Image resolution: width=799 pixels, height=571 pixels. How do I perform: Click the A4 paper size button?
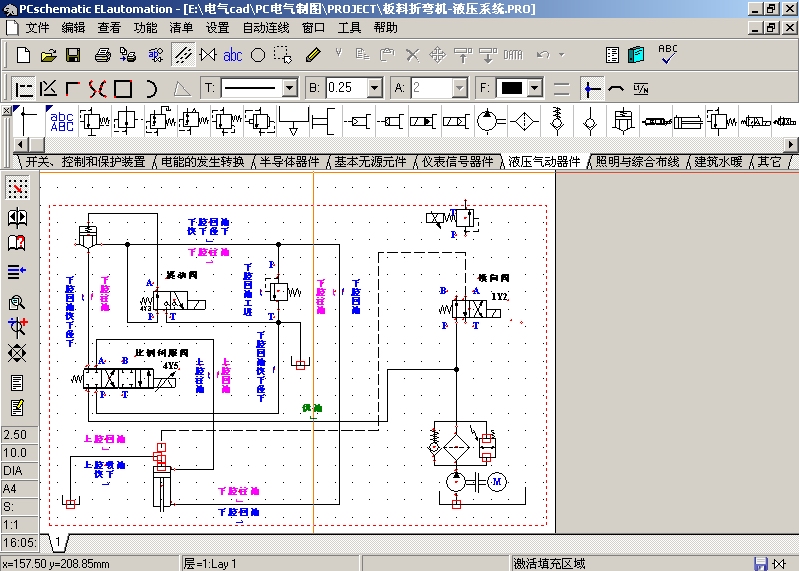coord(20,489)
